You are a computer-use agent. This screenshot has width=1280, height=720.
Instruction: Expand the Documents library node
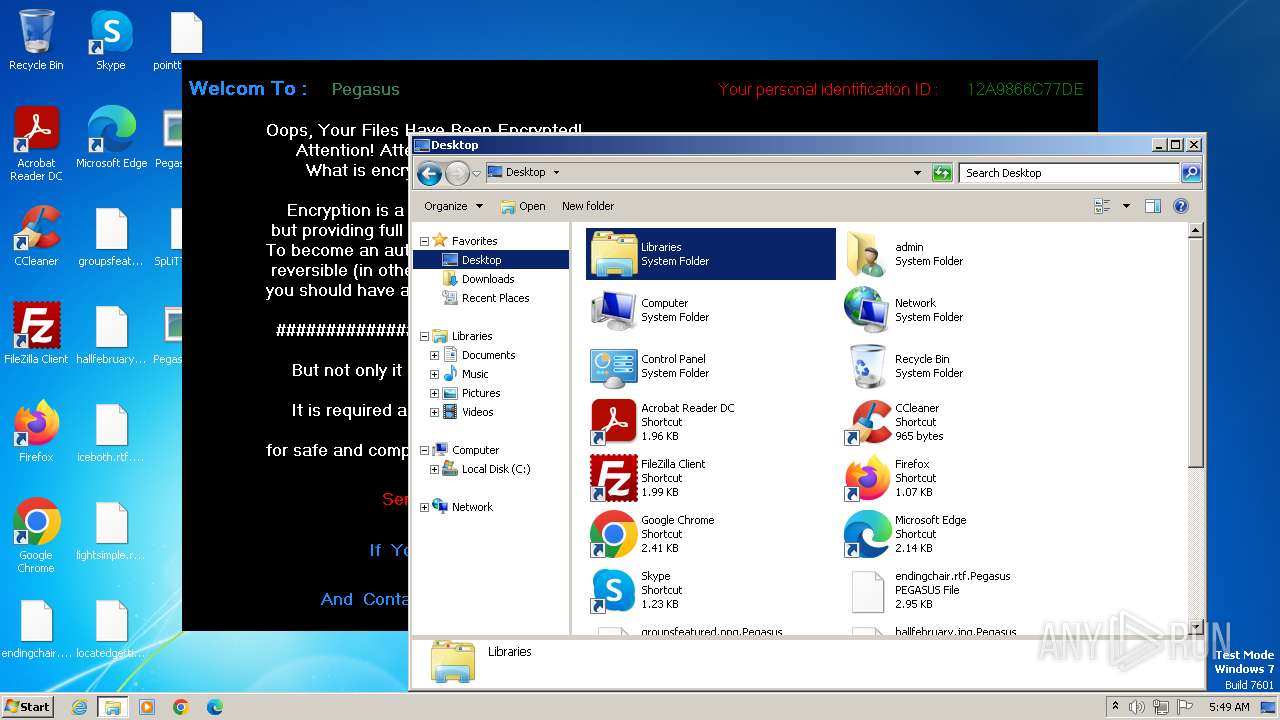click(434, 355)
